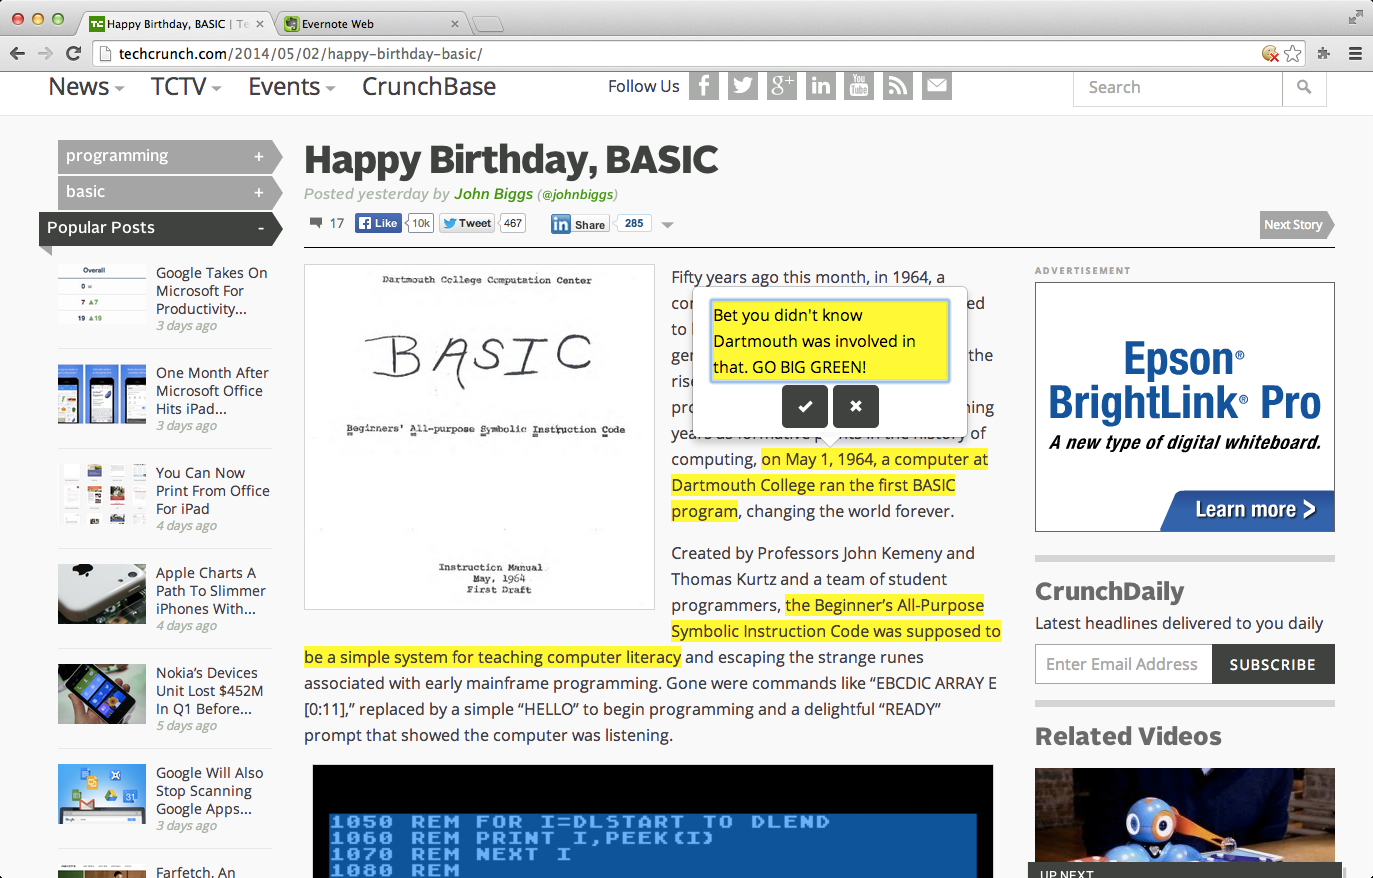Click the tweet count 467
This screenshot has width=1373, height=878.
click(513, 223)
